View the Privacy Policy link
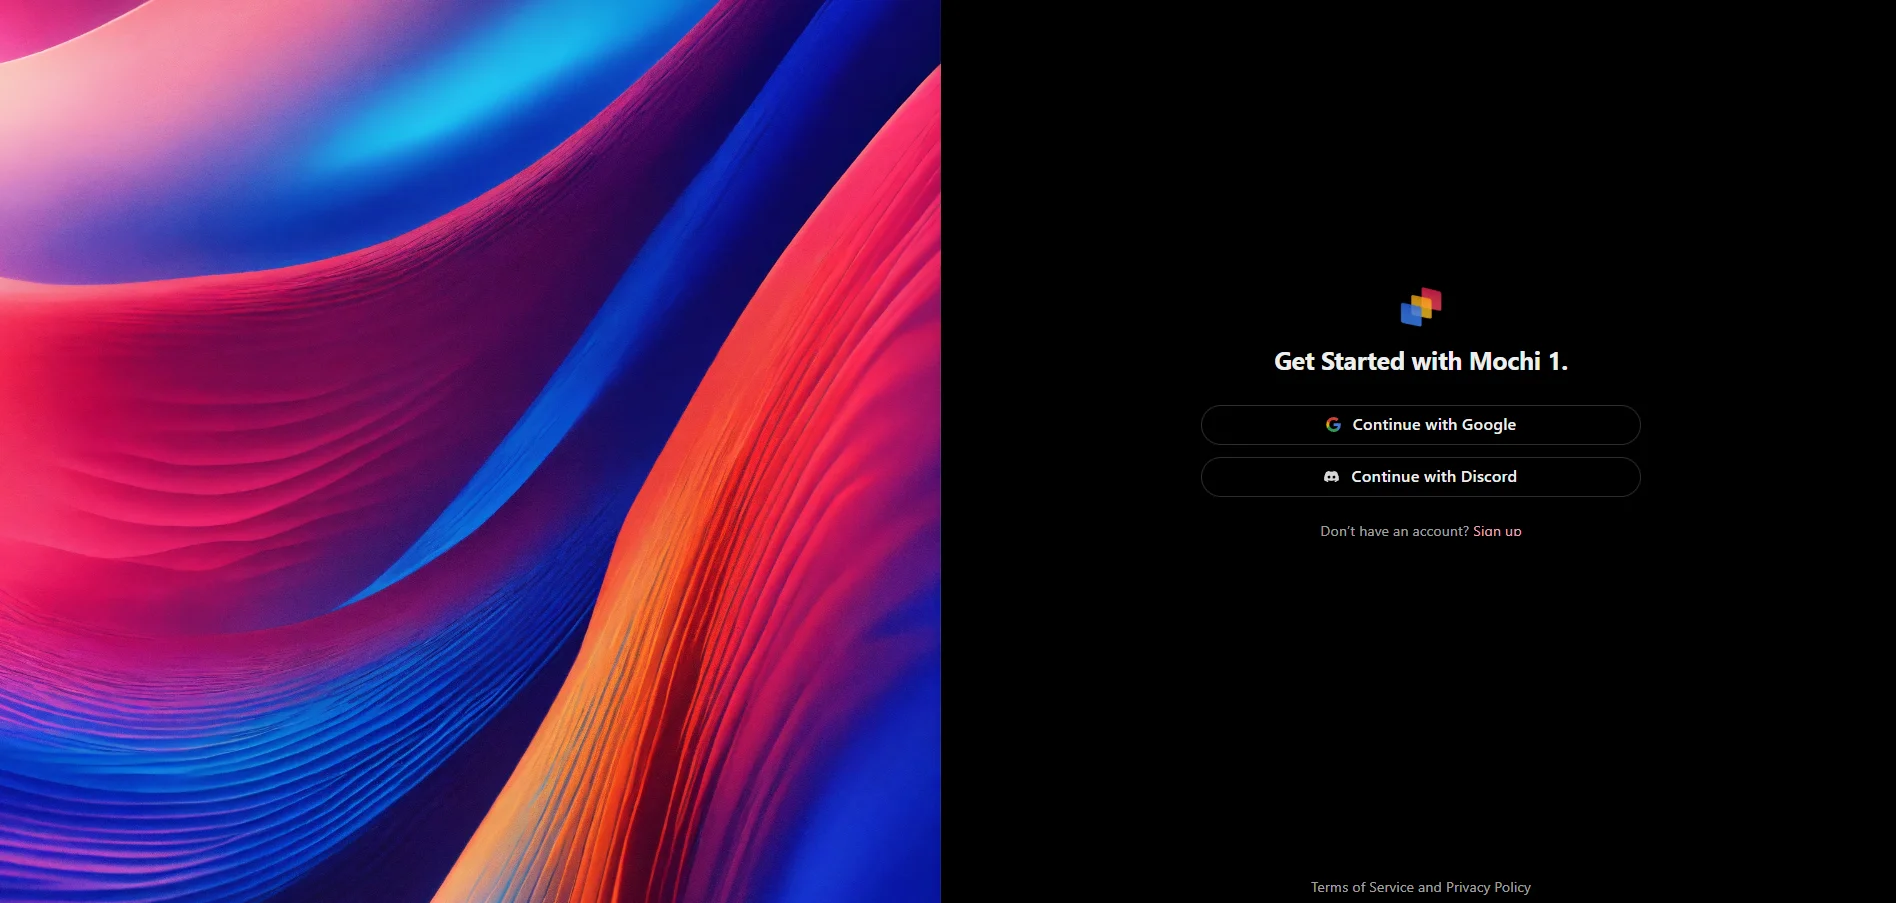The image size is (1896, 903). [1488, 887]
